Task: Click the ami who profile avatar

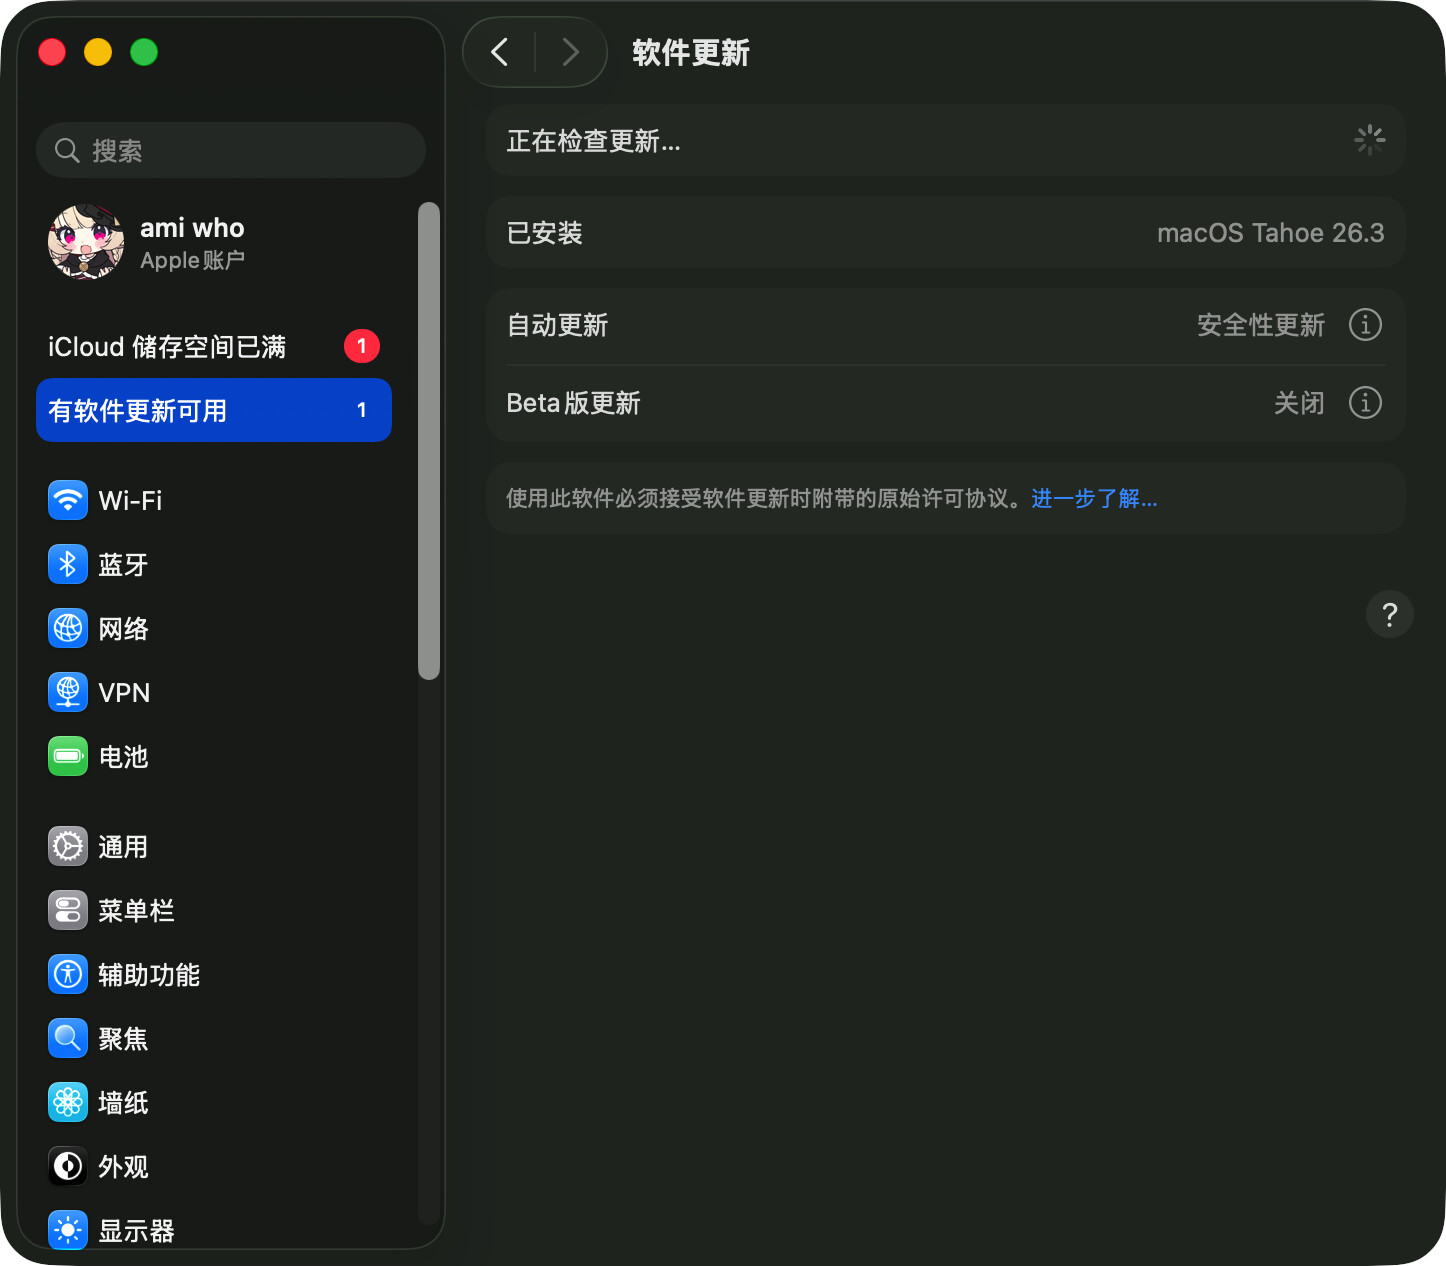Action: [x=86, y=242]
